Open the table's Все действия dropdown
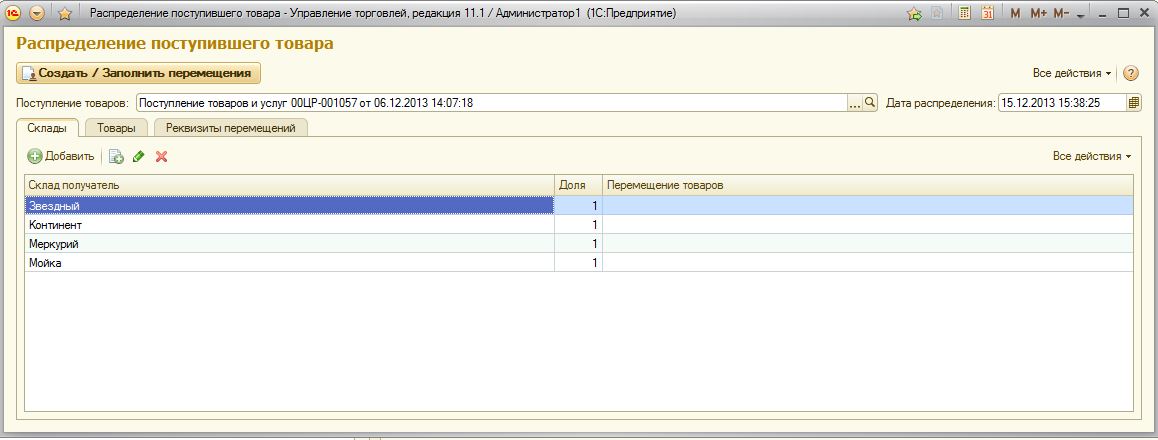Screen dimensions: 1158x440 tap(1092, 157)
